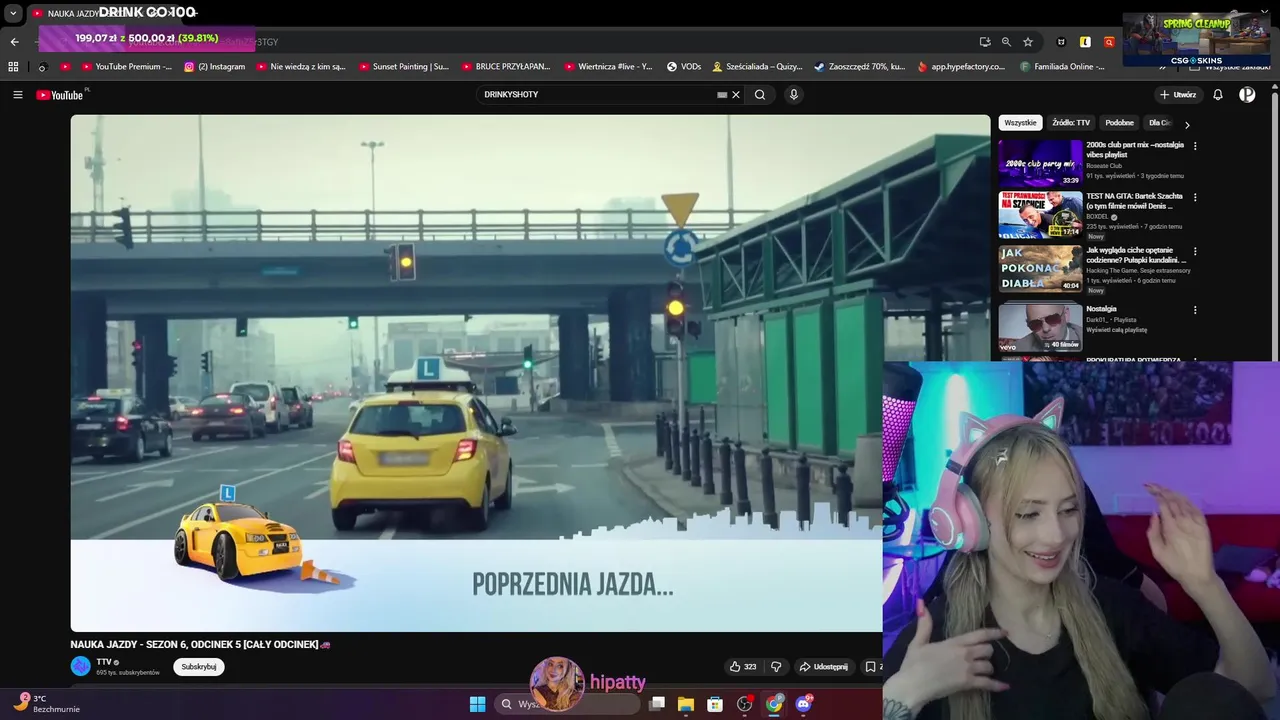Click video title 'NAUKA JAZDY - SEZON 6'
Screen dimensions: 1280x720
click(x=200, y=645)
